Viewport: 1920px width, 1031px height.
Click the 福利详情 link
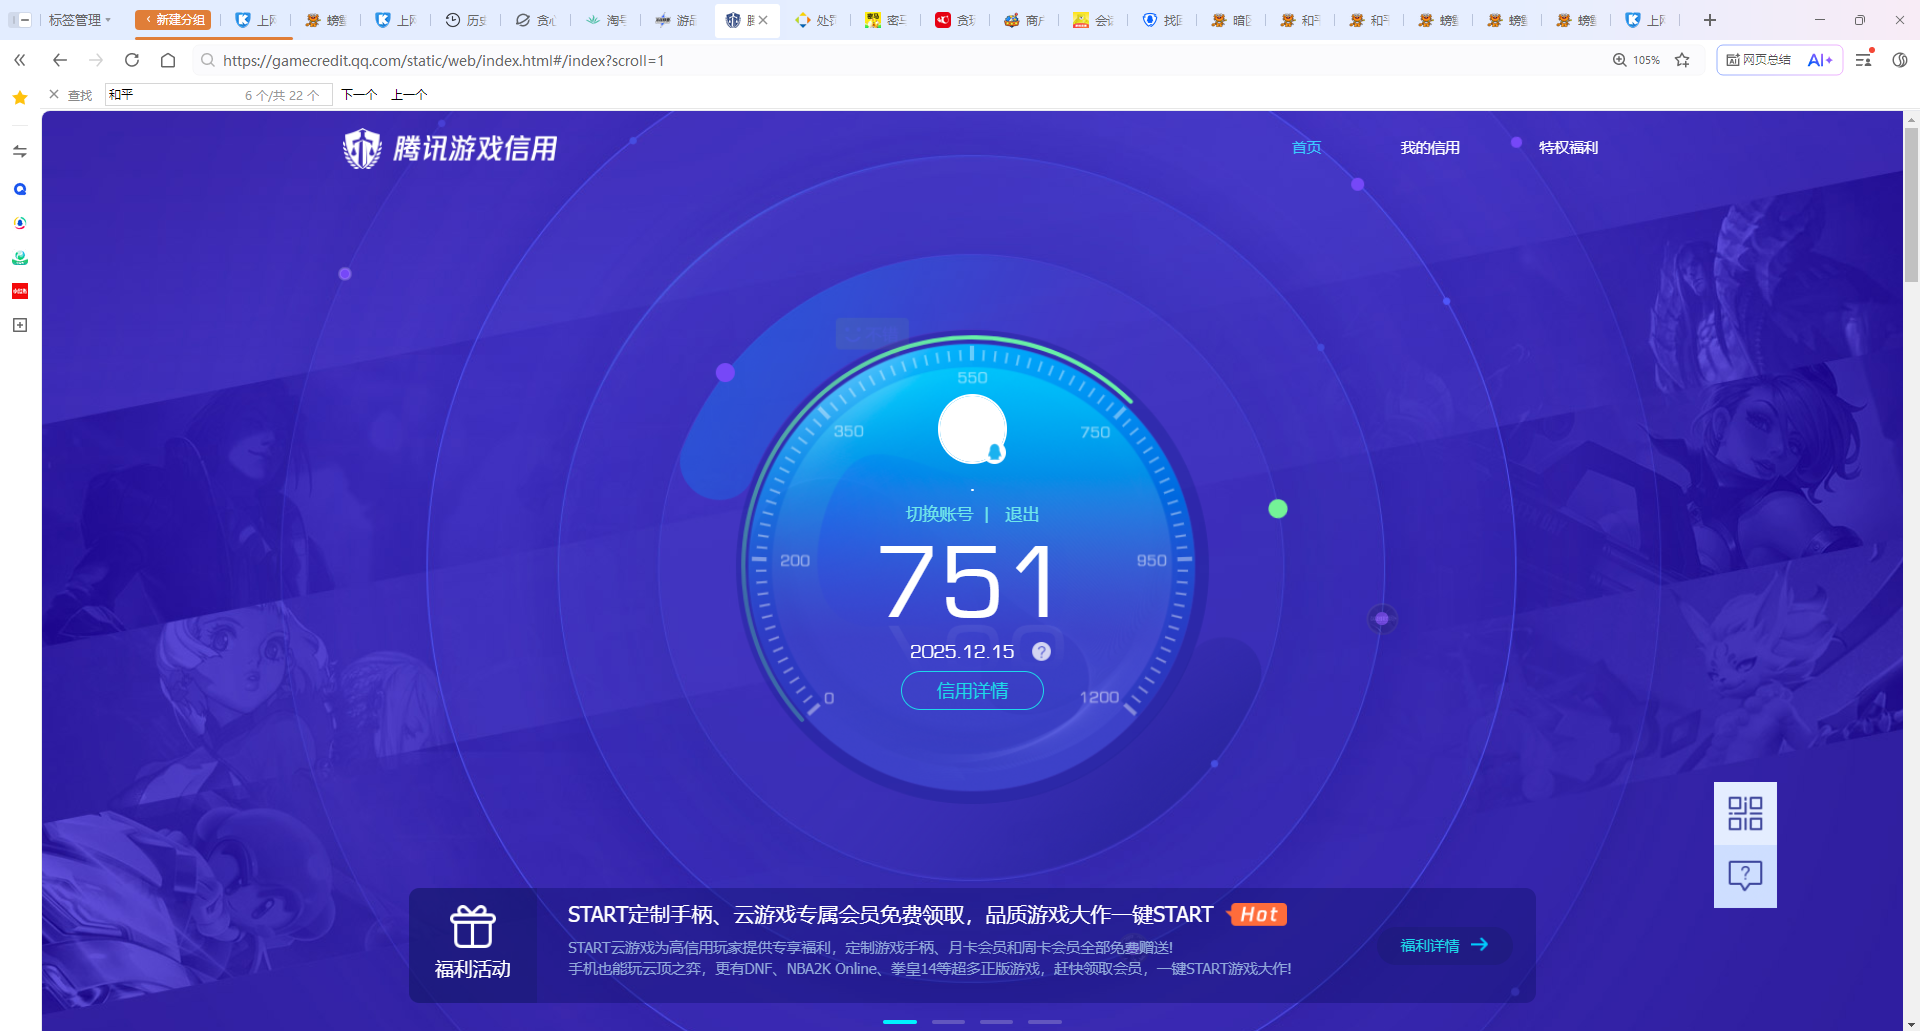pyautogui.click(x=1444, y=945)
